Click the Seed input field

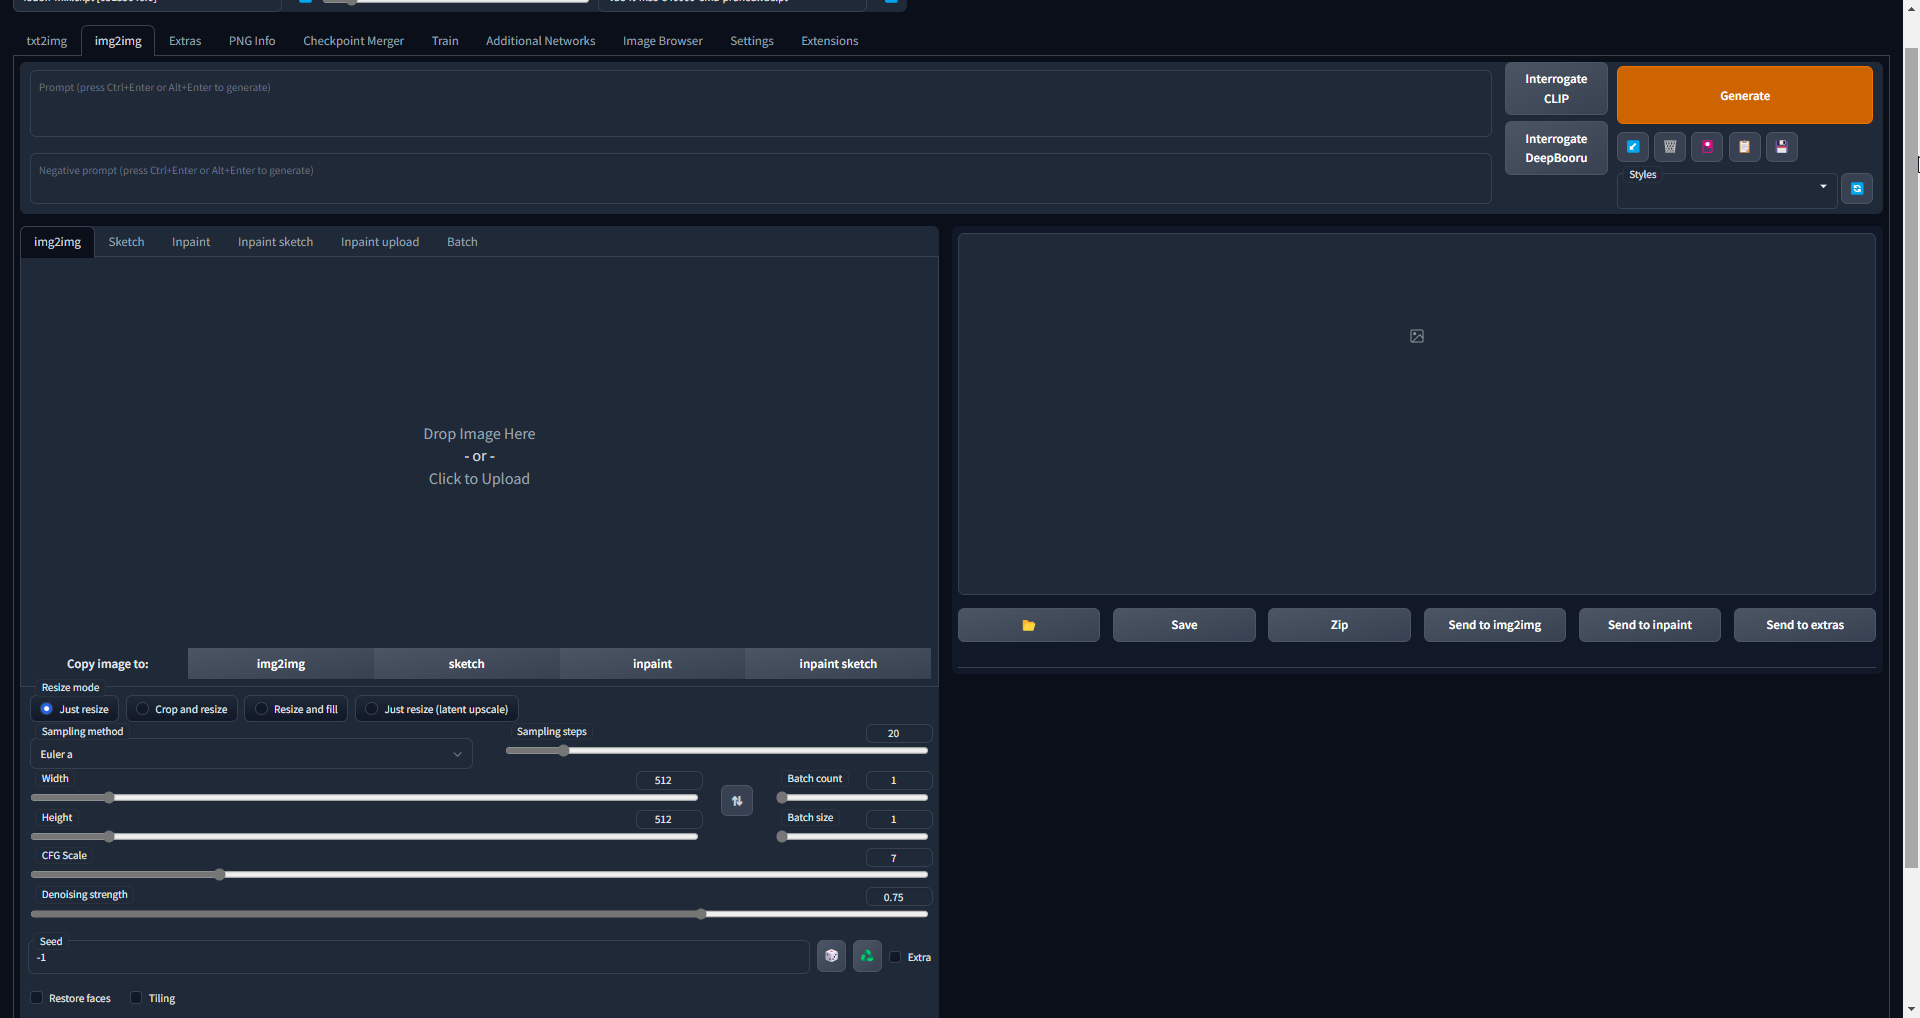(x=420, y=957)
